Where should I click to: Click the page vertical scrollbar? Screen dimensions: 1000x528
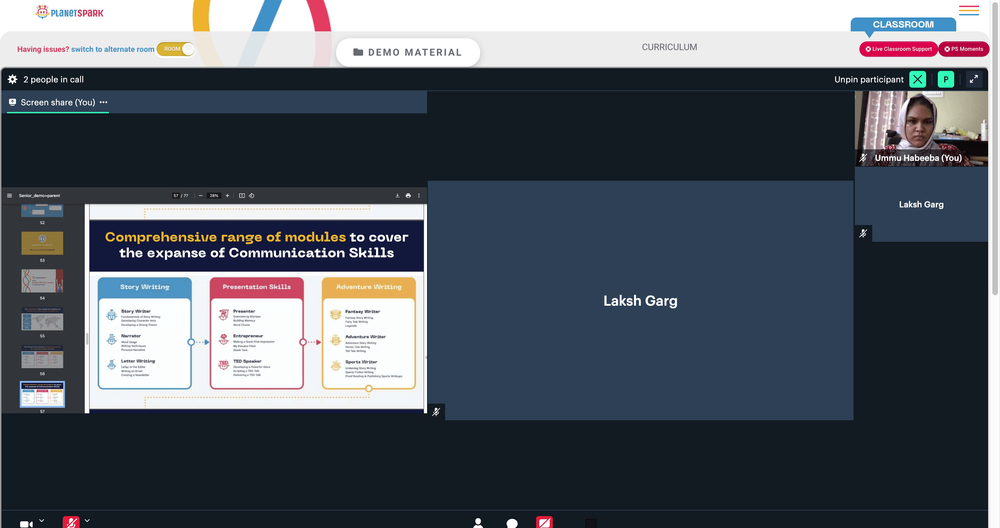[x=995, y=147]
